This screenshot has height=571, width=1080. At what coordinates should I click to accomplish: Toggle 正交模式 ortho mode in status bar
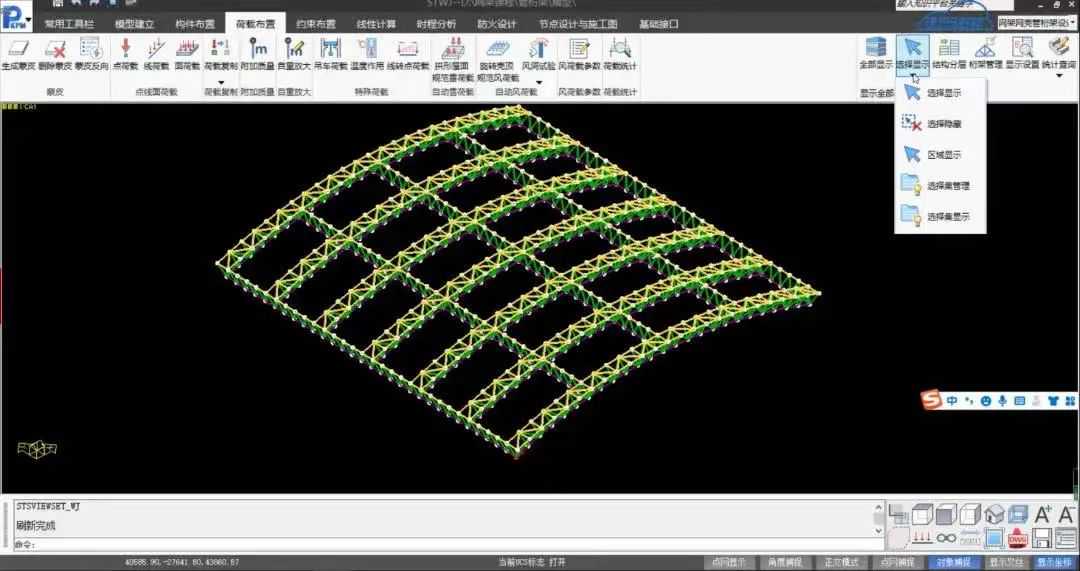pyautogui.click(x=840, y=562)
